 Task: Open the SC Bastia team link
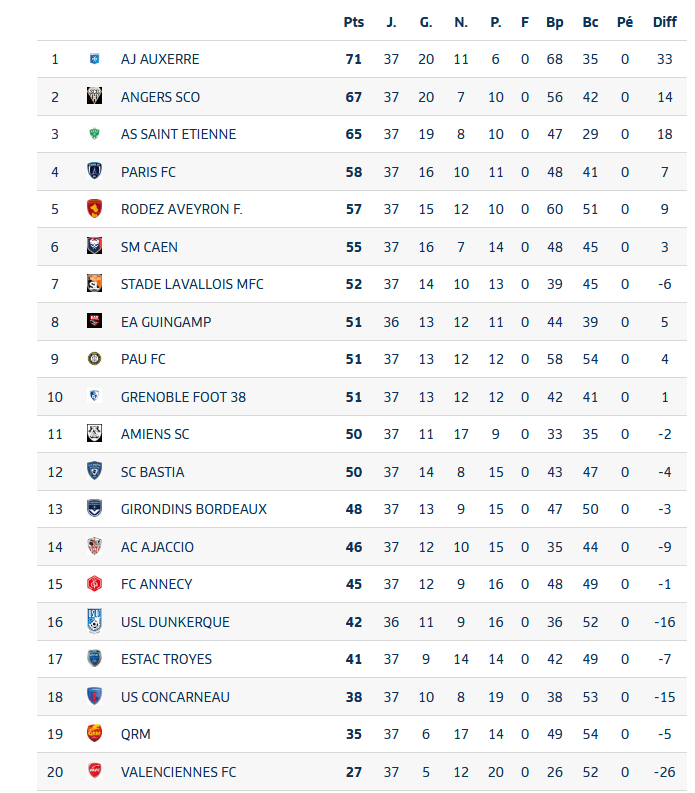(x=153, y=472)
